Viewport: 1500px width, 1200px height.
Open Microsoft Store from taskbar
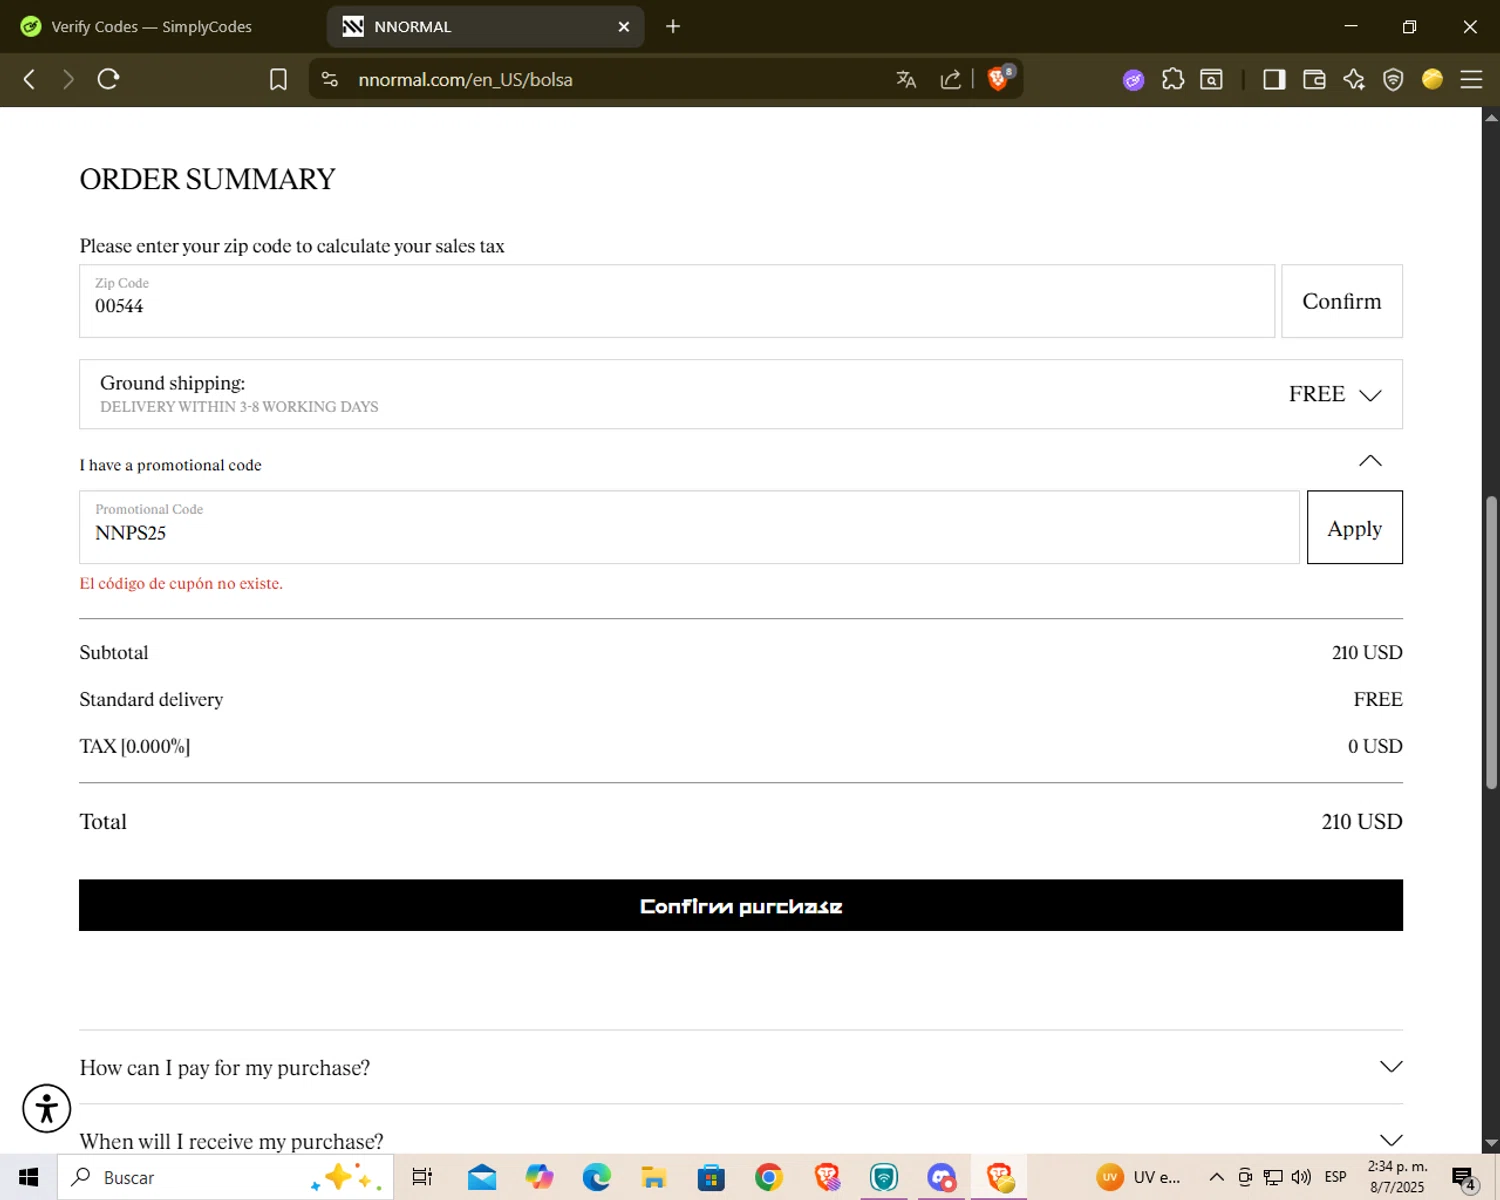pos(711,1177)
